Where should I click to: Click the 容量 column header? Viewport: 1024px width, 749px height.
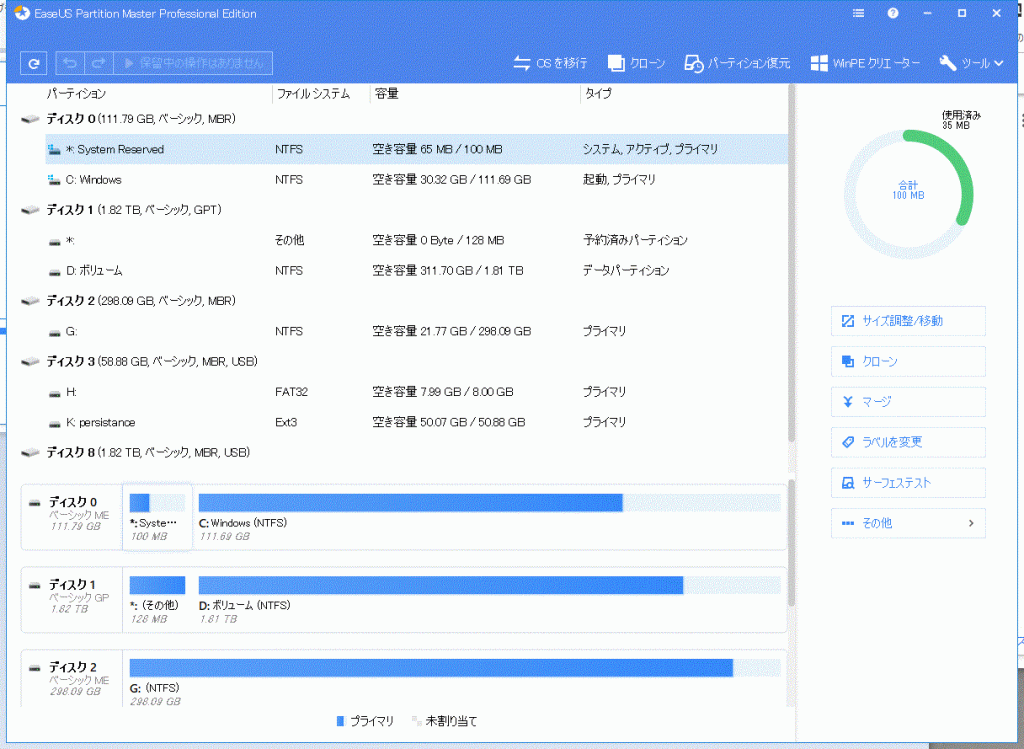387,93
